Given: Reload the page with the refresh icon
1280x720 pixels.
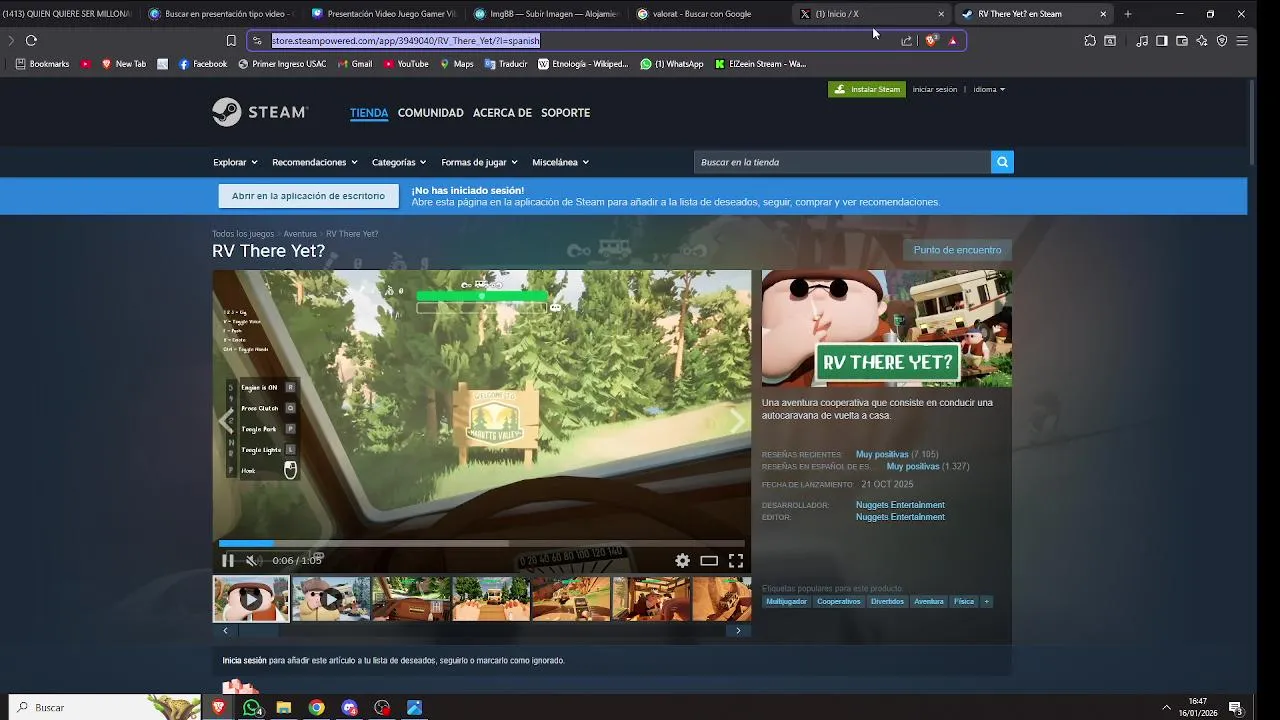Looking at the screenshot, I should (x=31, y=41).
